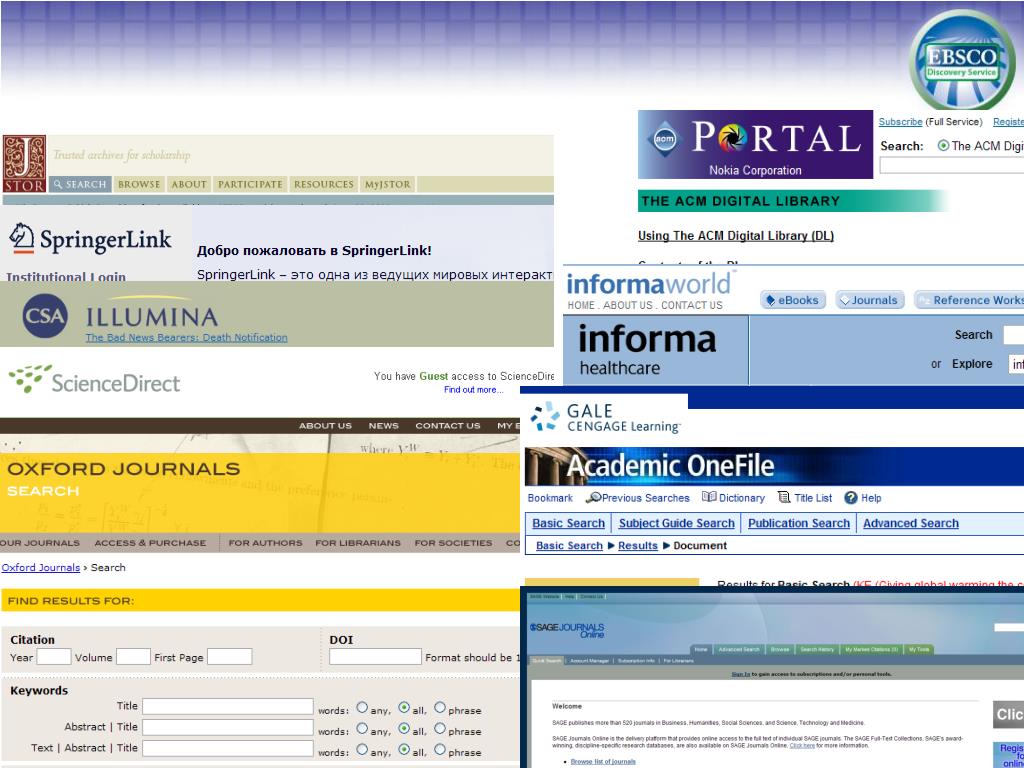The height and width of the screenshot is (768, 1024).
Task: Click the Bookmark link in Academic OneFile
Action: (551, 498)
